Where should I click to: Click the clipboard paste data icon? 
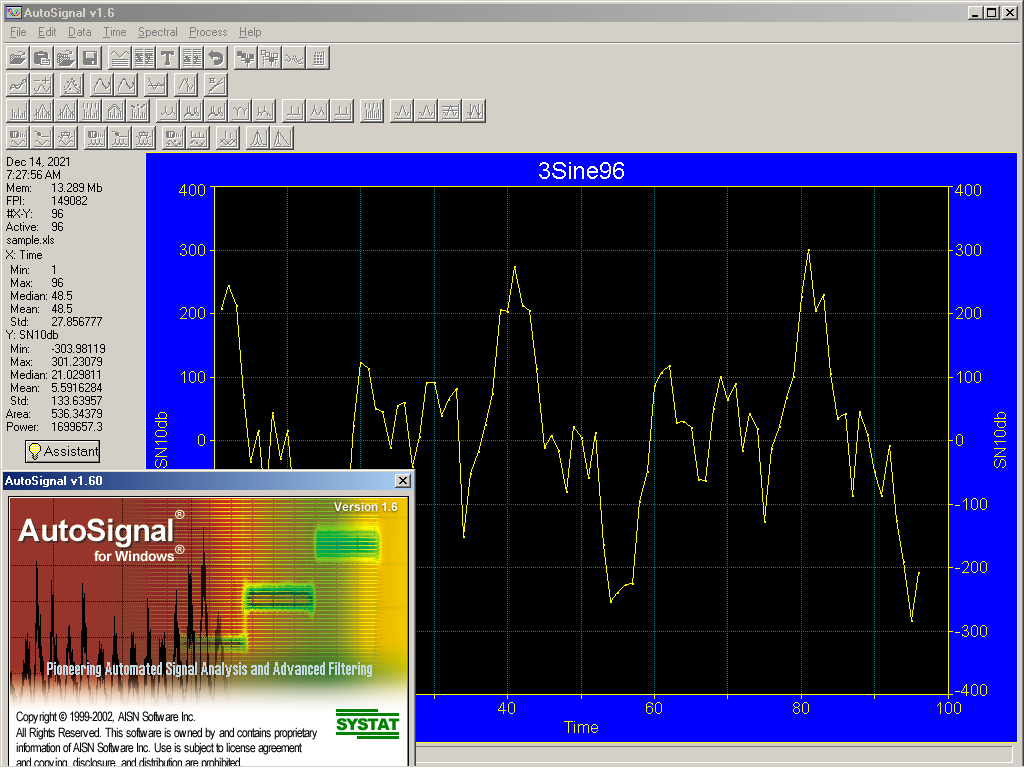[x=42, y=58]
